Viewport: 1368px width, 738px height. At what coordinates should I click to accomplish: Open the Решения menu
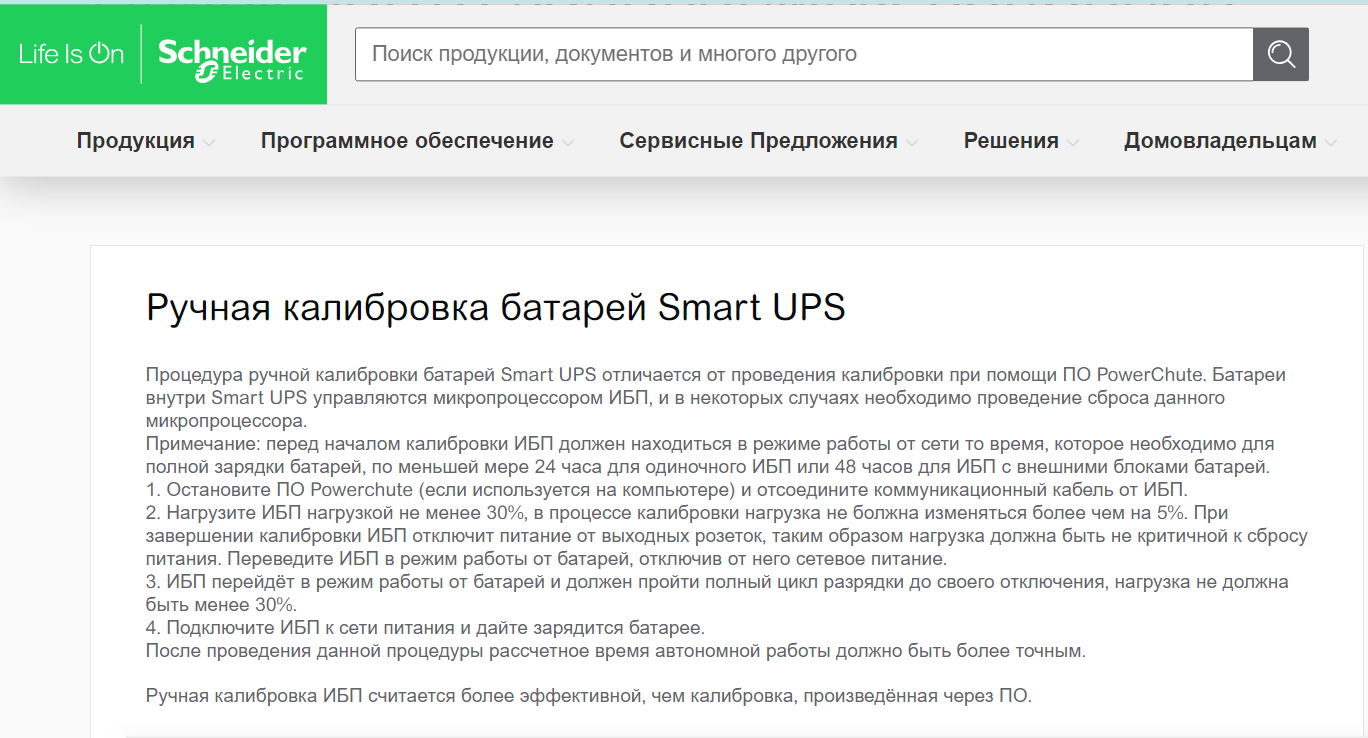click(x=1011, y=141)
